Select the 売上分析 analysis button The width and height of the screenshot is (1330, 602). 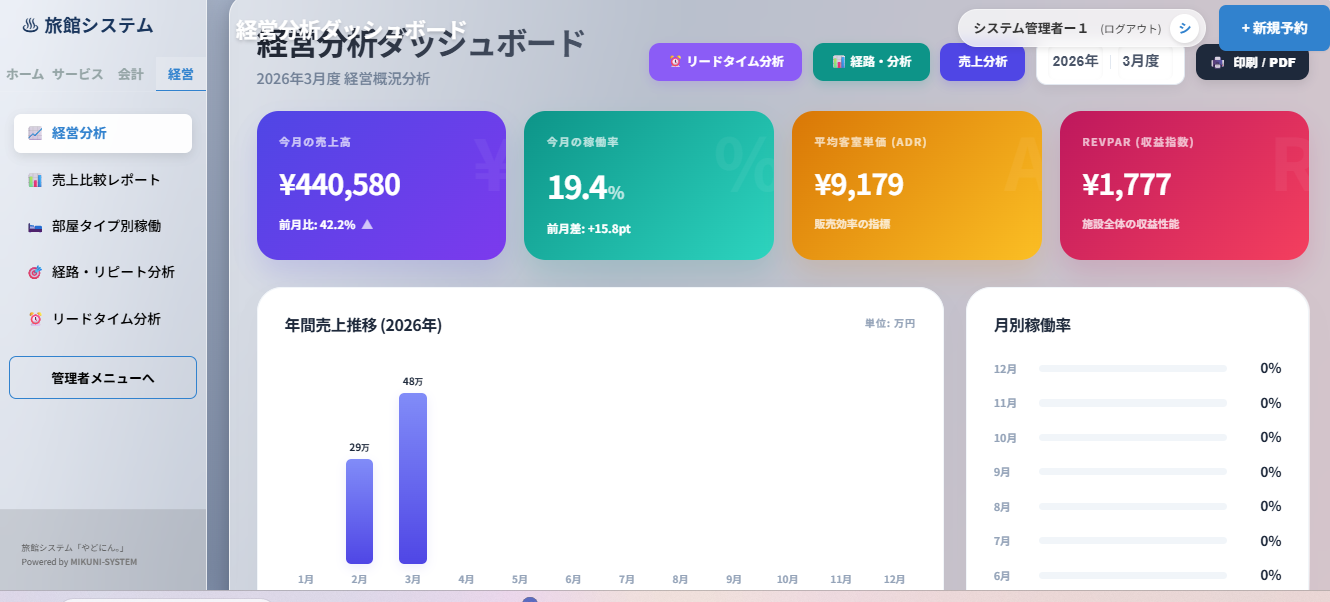(x=982, y=61)
